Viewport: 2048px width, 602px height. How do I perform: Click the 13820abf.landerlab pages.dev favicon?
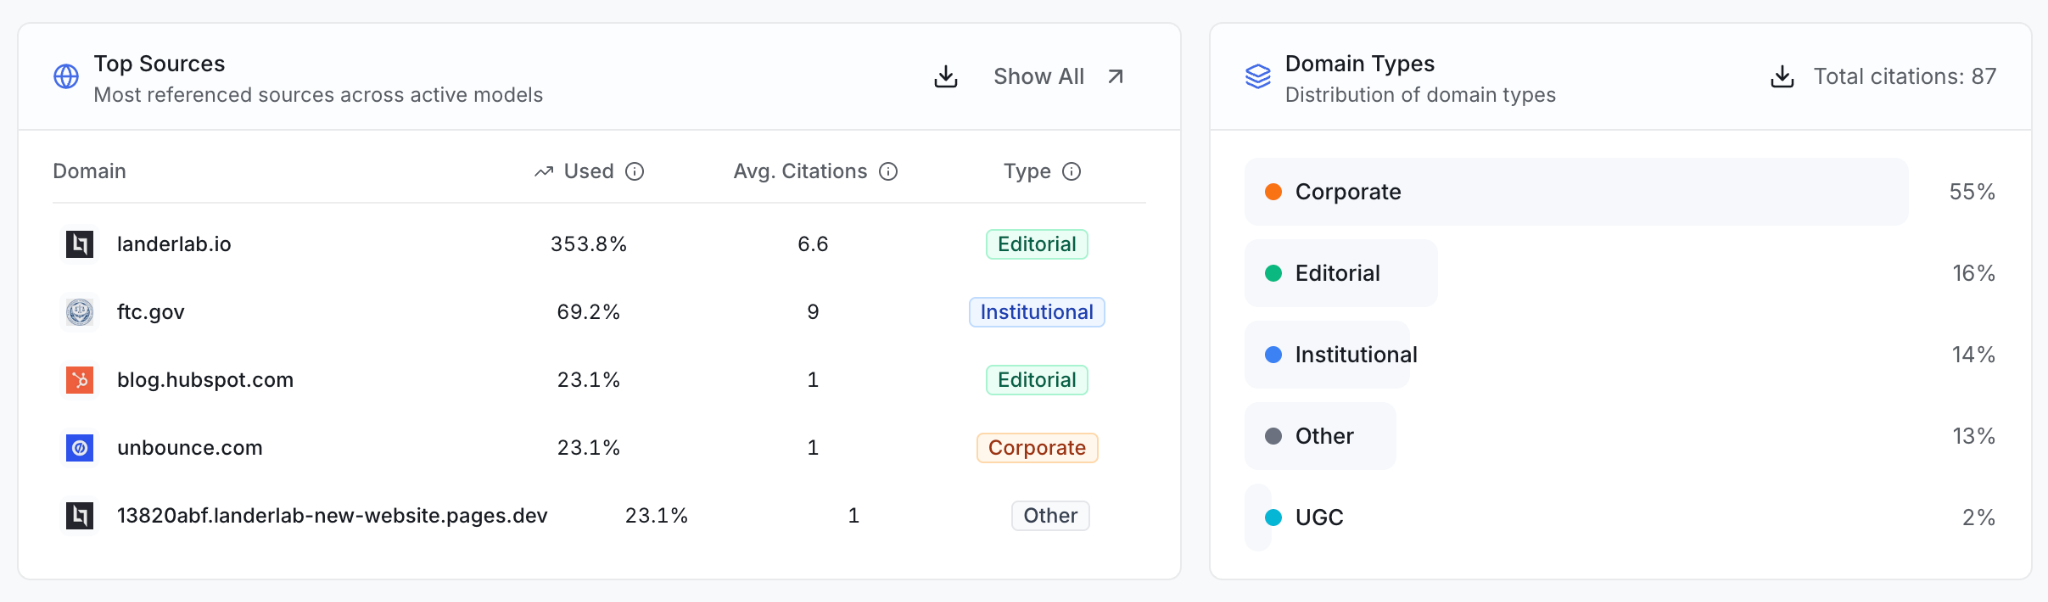[x=80, y=516]
